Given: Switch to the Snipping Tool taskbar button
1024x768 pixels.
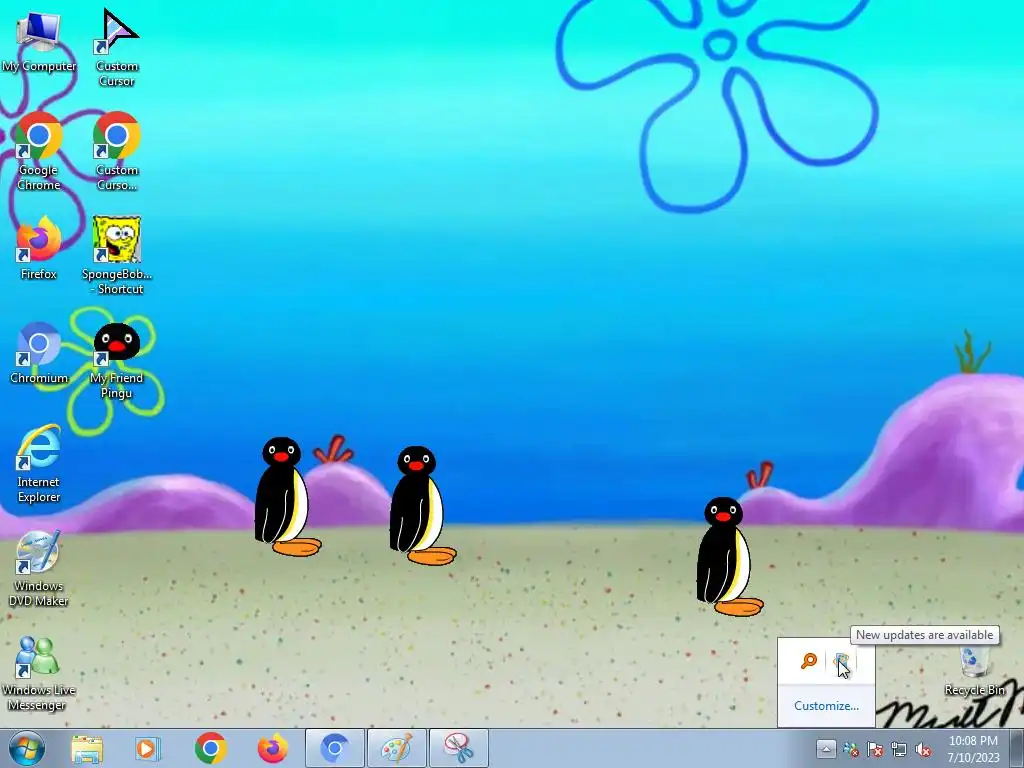Looking at the screenshot, I should pos(459,748).
